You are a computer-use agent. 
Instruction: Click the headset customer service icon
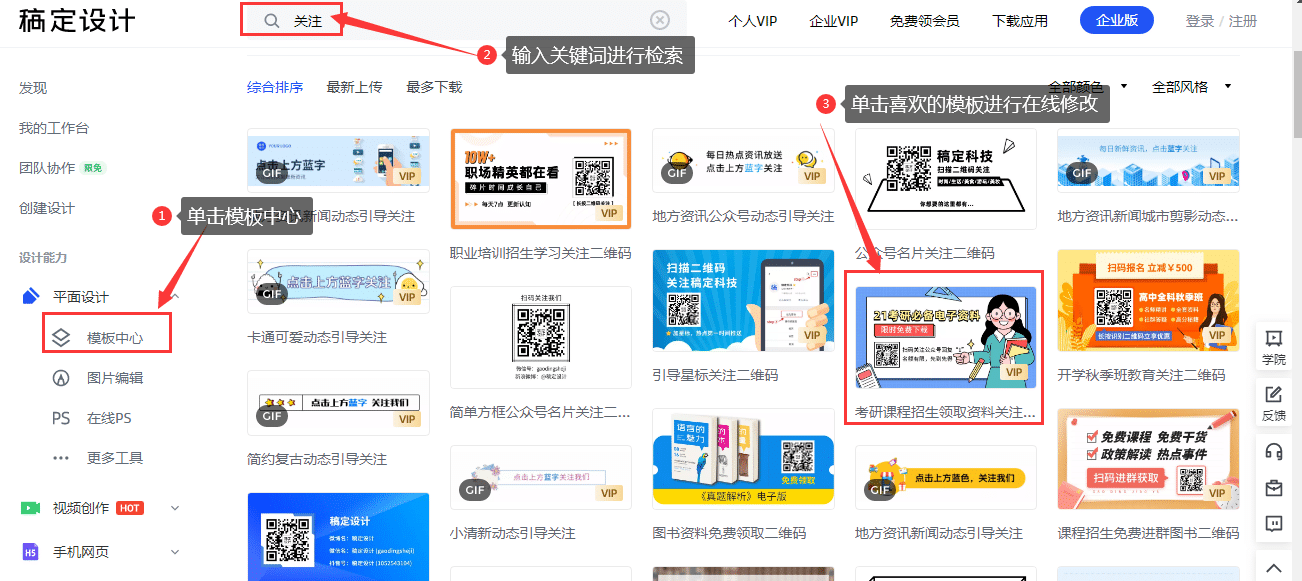1274,451
